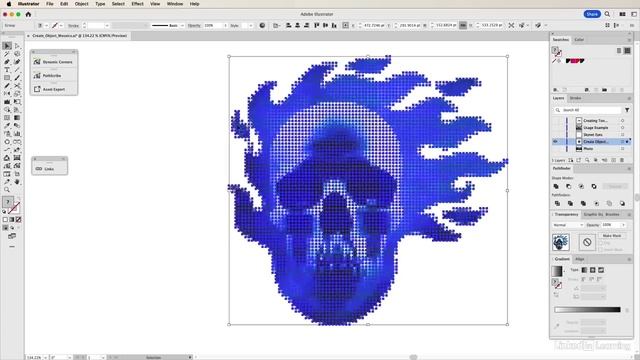Open the search magnifier icon at top right
Image resolution: width=640 pixels, height=360 pixels.
pos(607,14)
